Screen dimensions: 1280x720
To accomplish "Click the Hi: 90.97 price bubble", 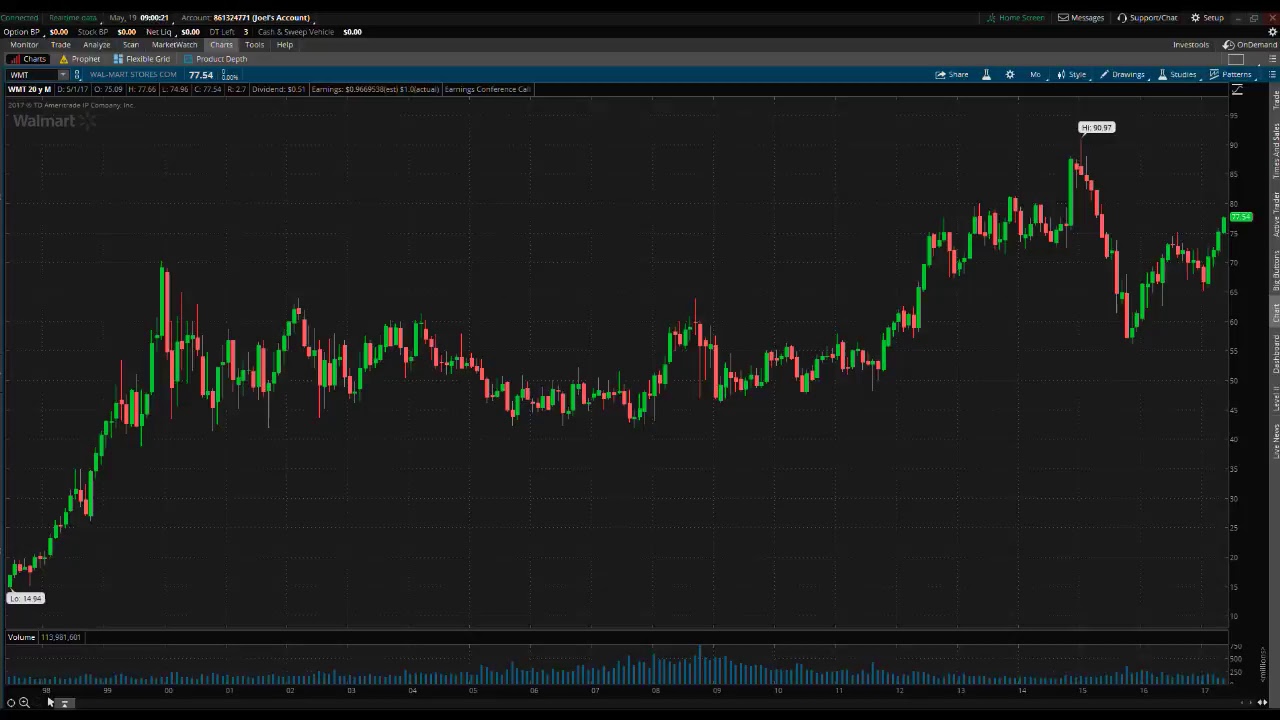I will pos(1096,128).
